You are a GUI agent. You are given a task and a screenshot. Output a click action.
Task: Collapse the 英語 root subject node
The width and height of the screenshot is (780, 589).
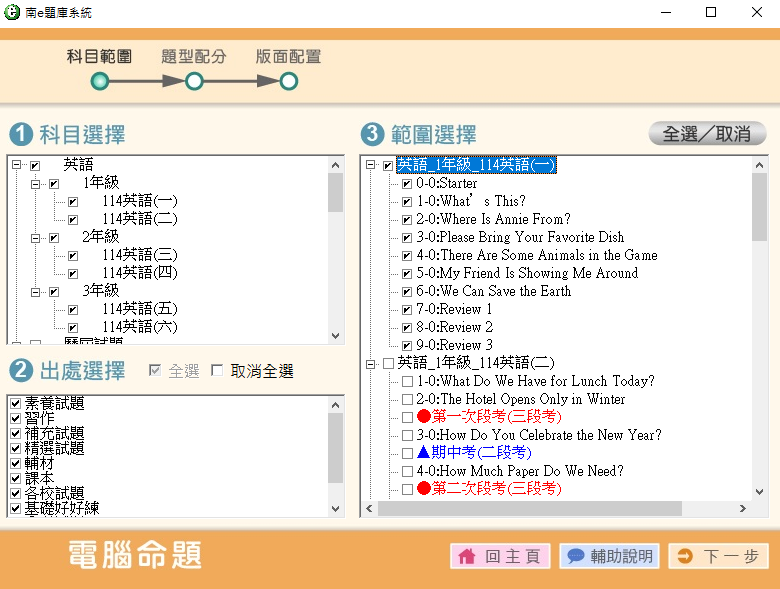click(x=17, y=165)
